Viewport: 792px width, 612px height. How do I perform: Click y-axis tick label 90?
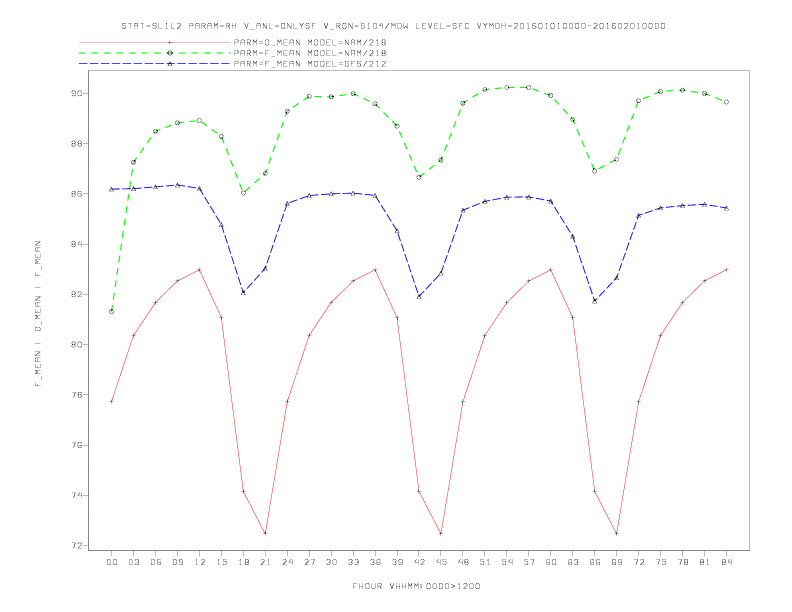click(x=76, y=93)
